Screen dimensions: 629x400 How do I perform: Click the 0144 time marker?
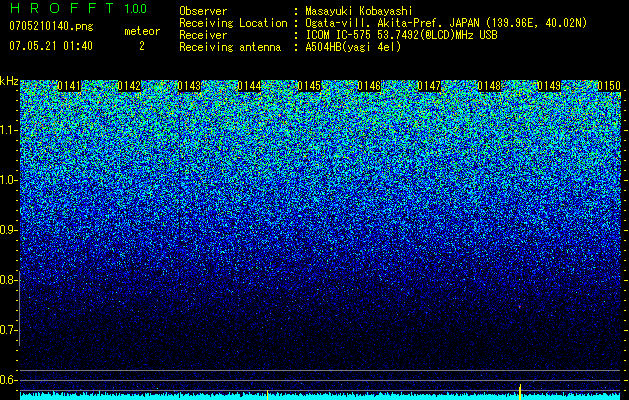tap(250, 86)
